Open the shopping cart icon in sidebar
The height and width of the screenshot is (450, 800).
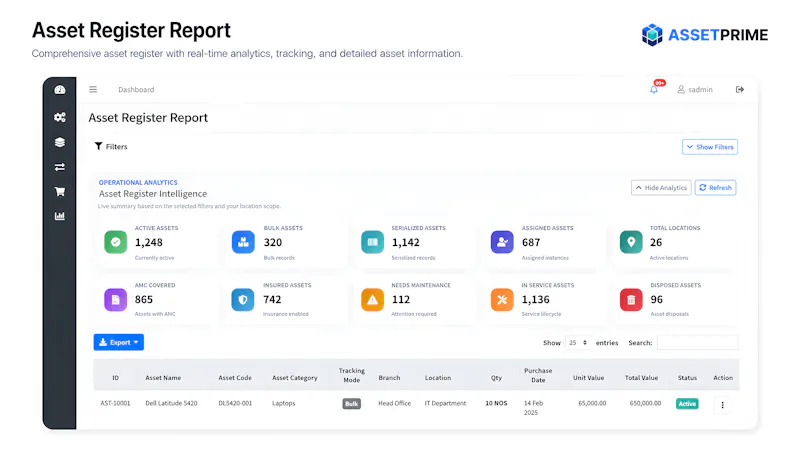tap(60, 192)
